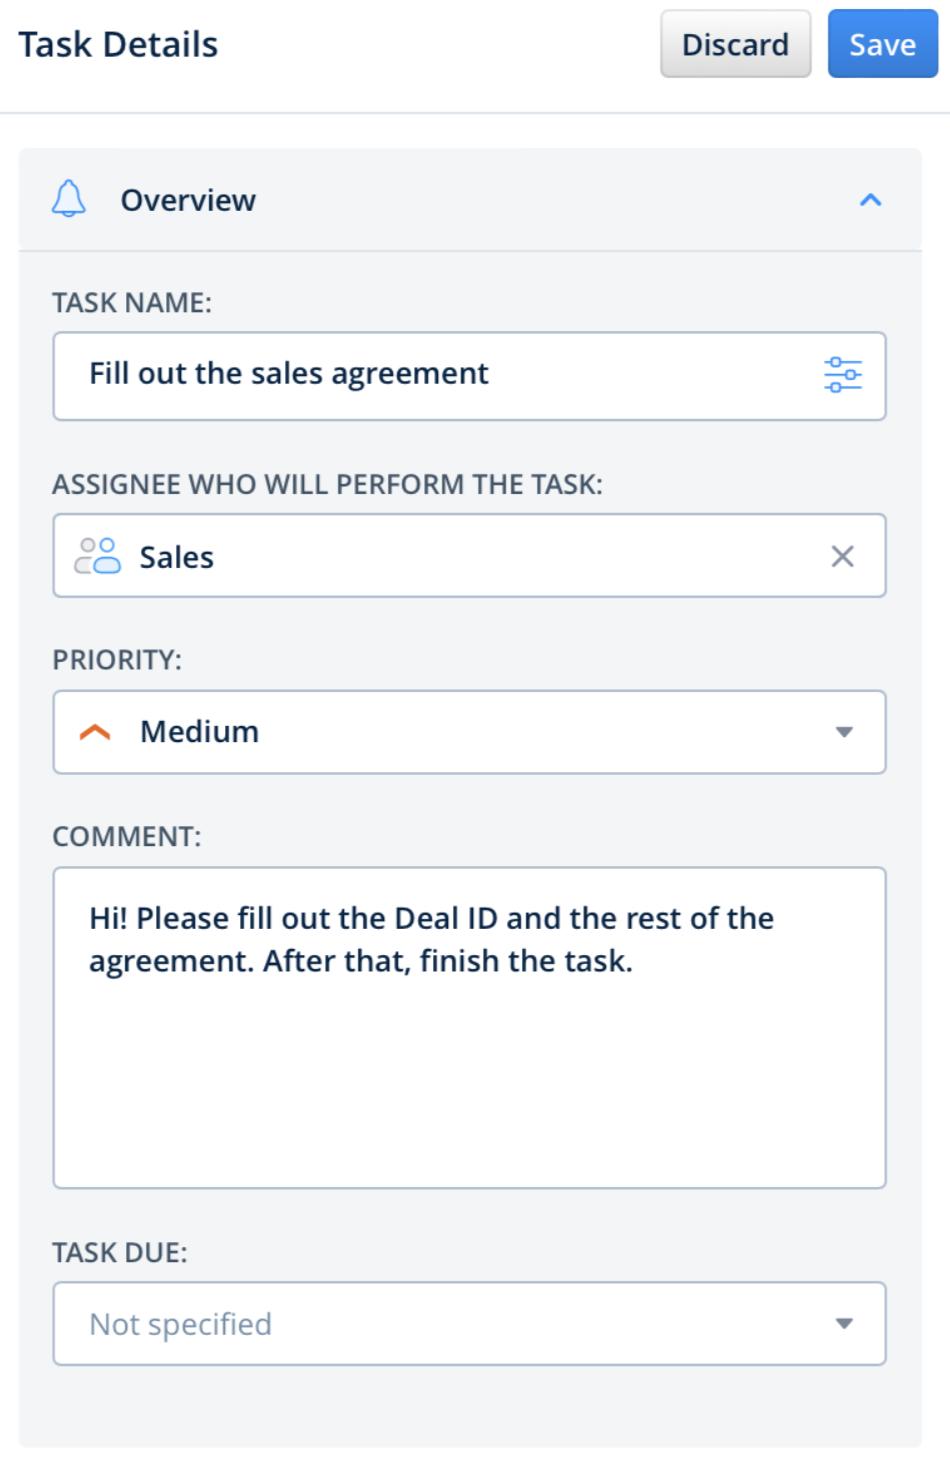Discard changes to the task

pyautogui.click(x=735, y=44)
